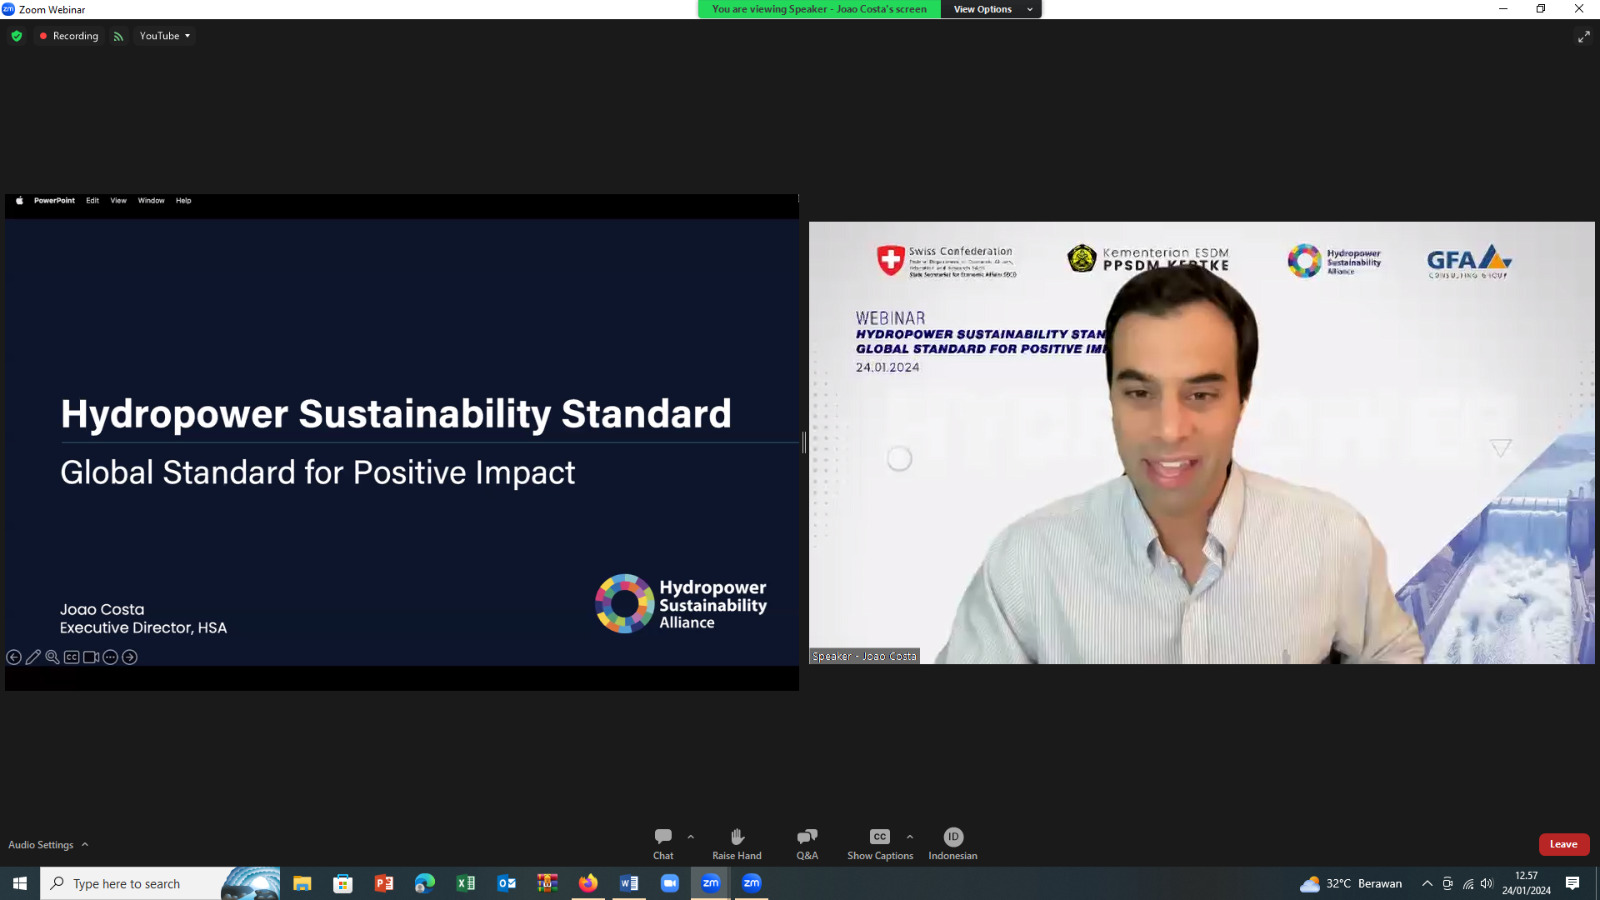The width and height of the screenshot is (1600, 900).
Task: Select the pen tool in slideshow controls
Action: pyautogui.click(x=33, y=657)
